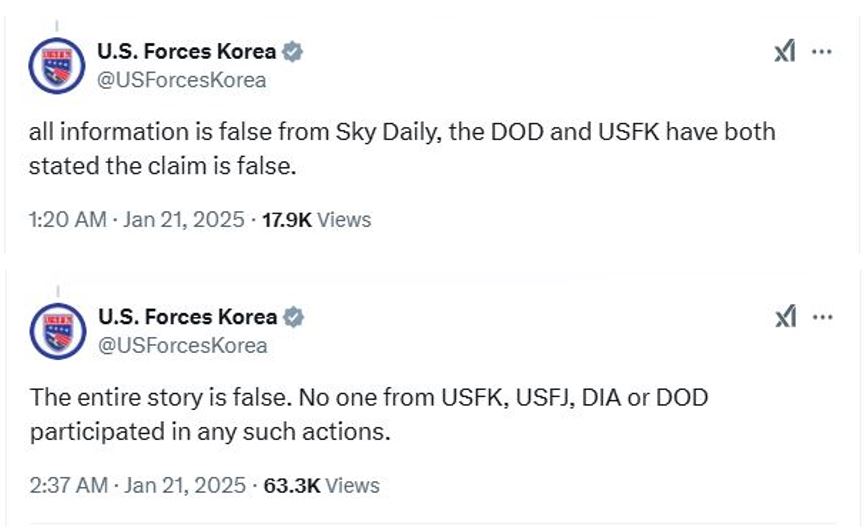Image resolution: width=867 pixels, height=528 pixels.
Task: Expand the More menu on the 1:20 AM tweet
Action: 821,52
